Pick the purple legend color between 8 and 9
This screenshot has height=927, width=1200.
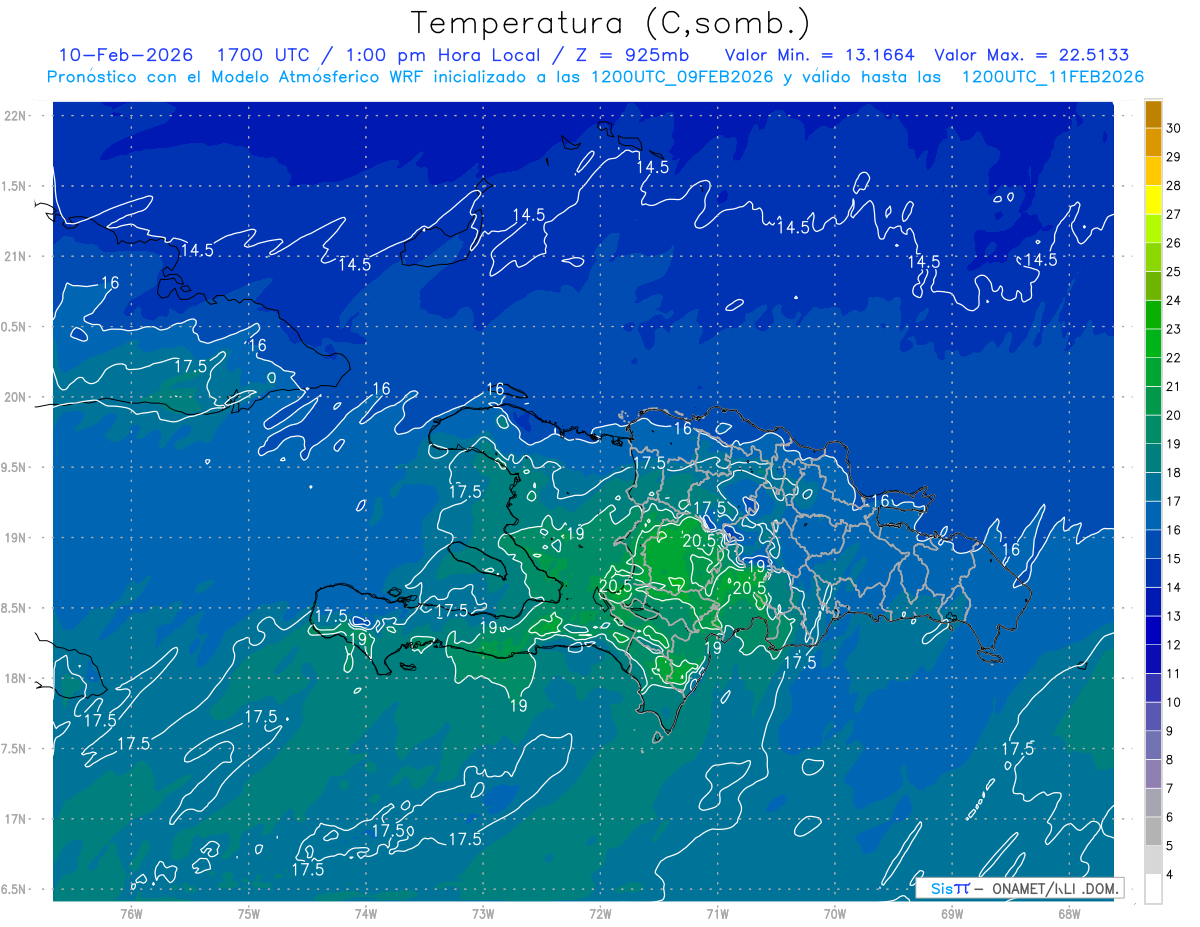(x=1153, y=746)
